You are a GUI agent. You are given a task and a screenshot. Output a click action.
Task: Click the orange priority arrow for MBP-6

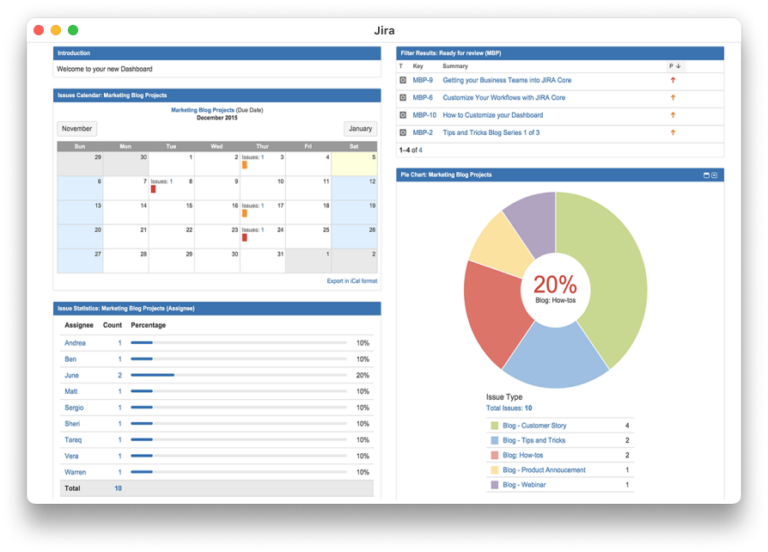[673, 98]
